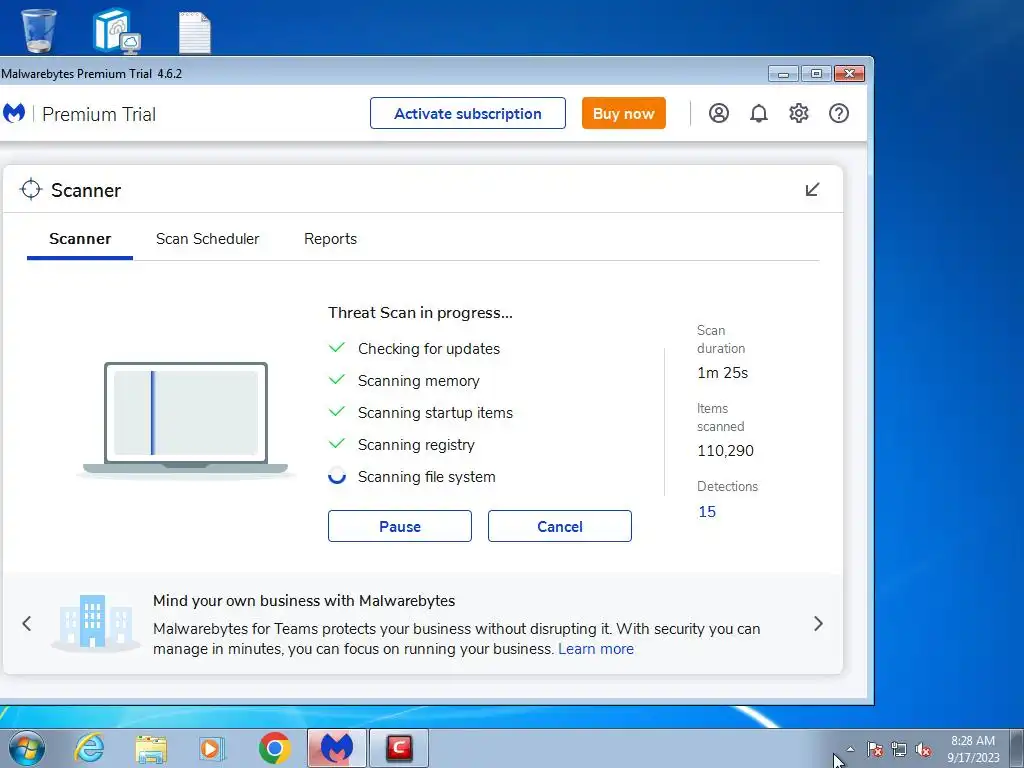Click the orange Buy now button
1024x768 pixels.
pyautogui.click(x=624, y=114)
